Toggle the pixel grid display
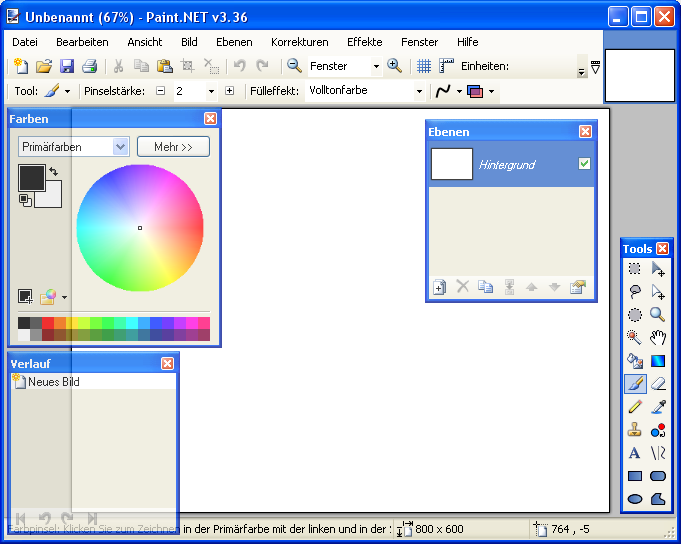The width and height of the screenshot is (681, 544). click(423, 66)
